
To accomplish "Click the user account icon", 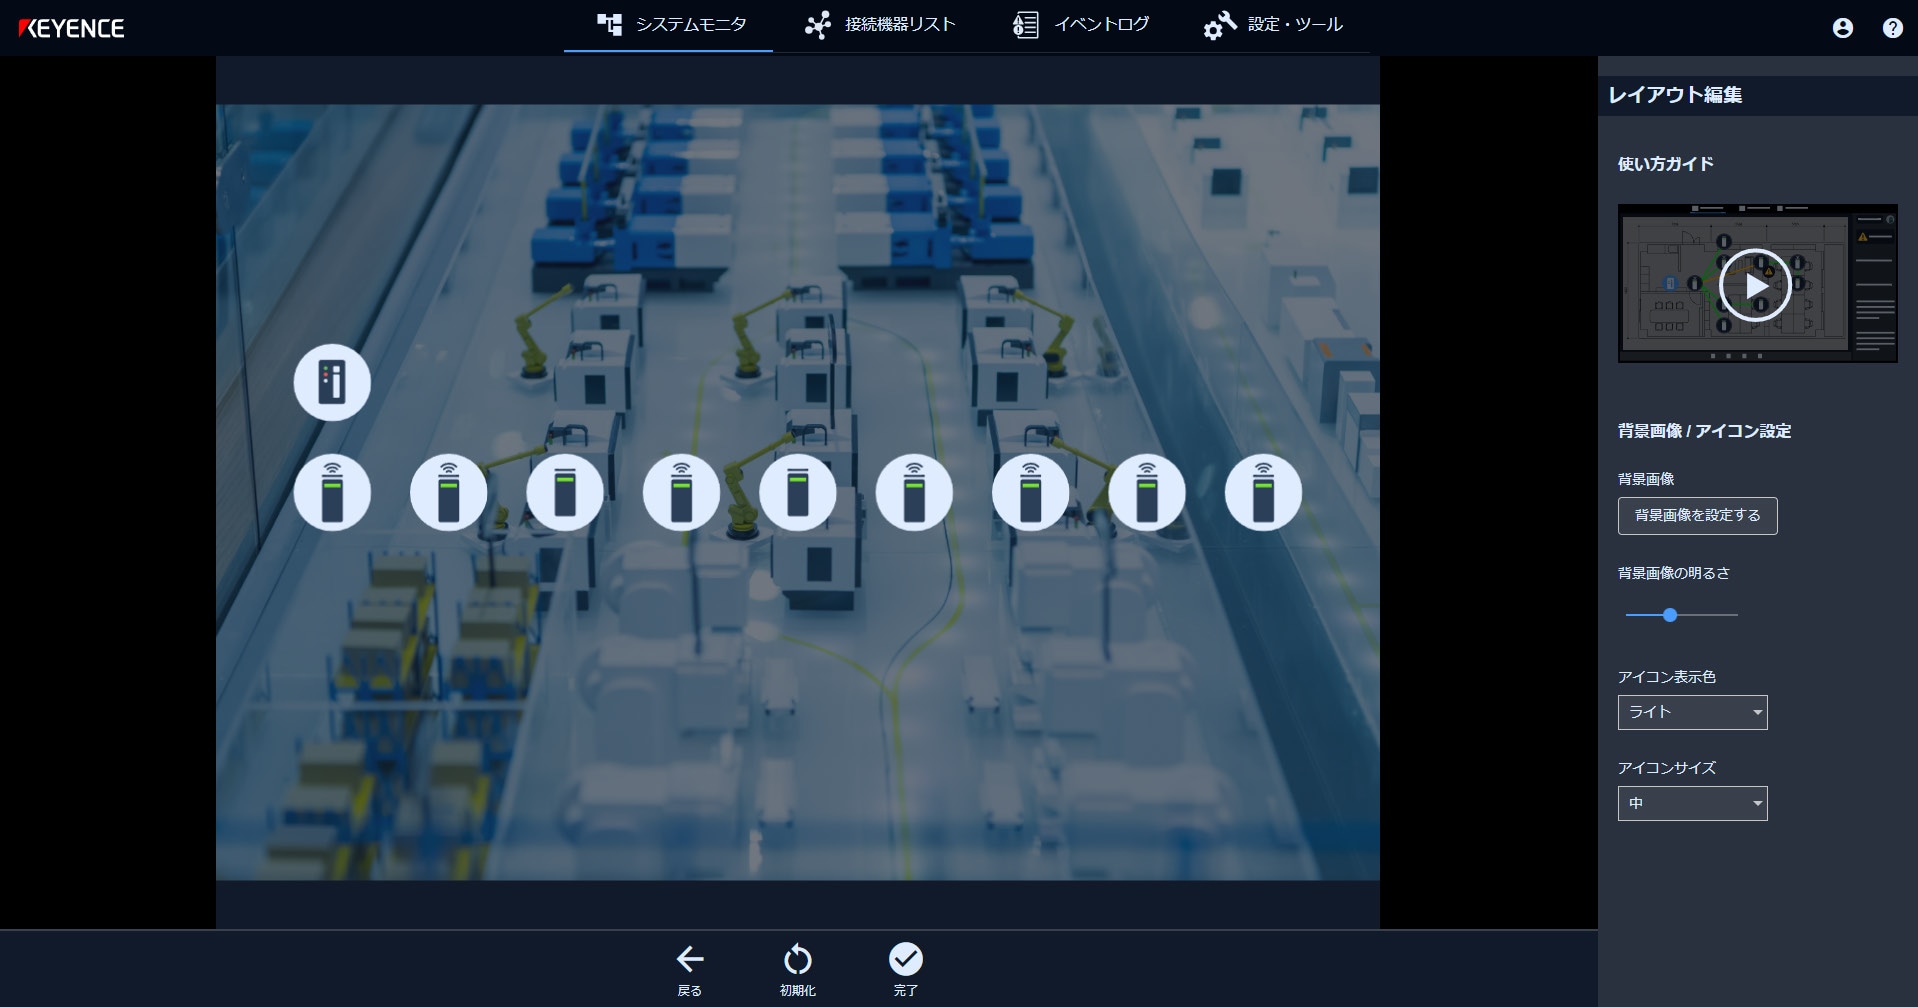I will [1842, 28].
